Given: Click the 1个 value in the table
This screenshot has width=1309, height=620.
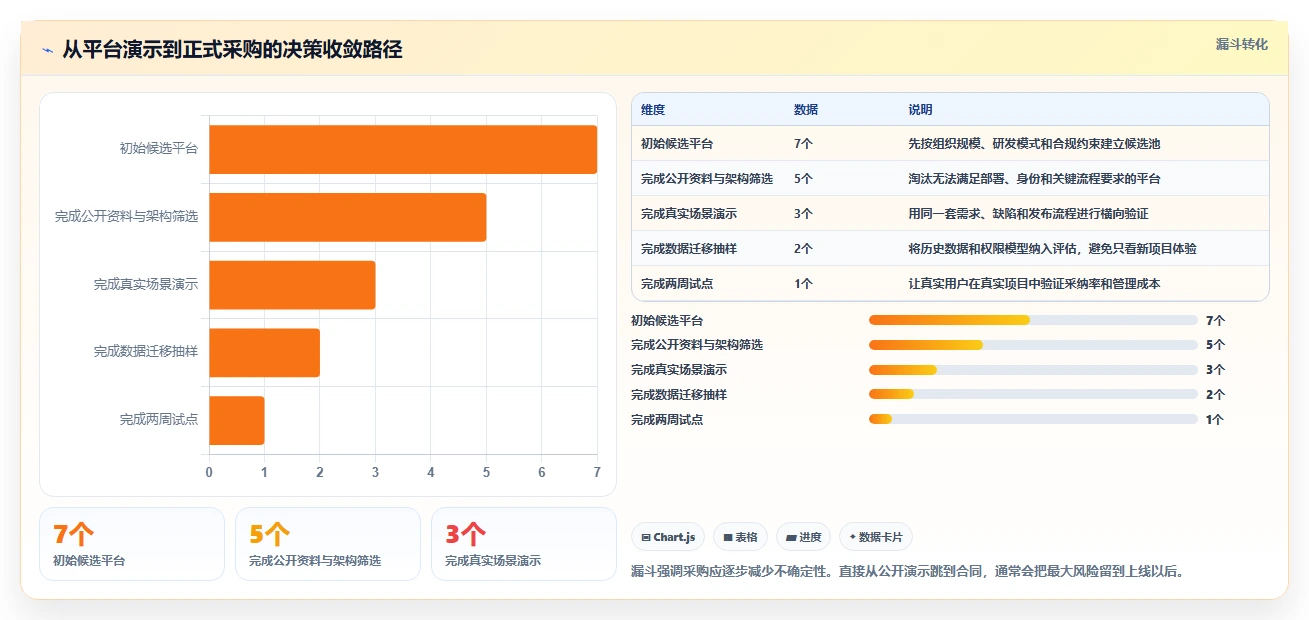Looking at the screenshot, I should [x=803, y=284].
